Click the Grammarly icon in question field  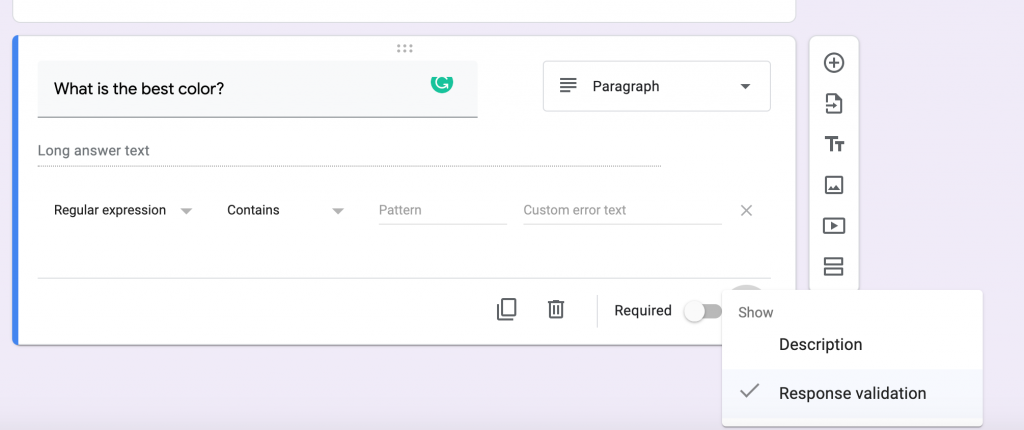(442, 84)
